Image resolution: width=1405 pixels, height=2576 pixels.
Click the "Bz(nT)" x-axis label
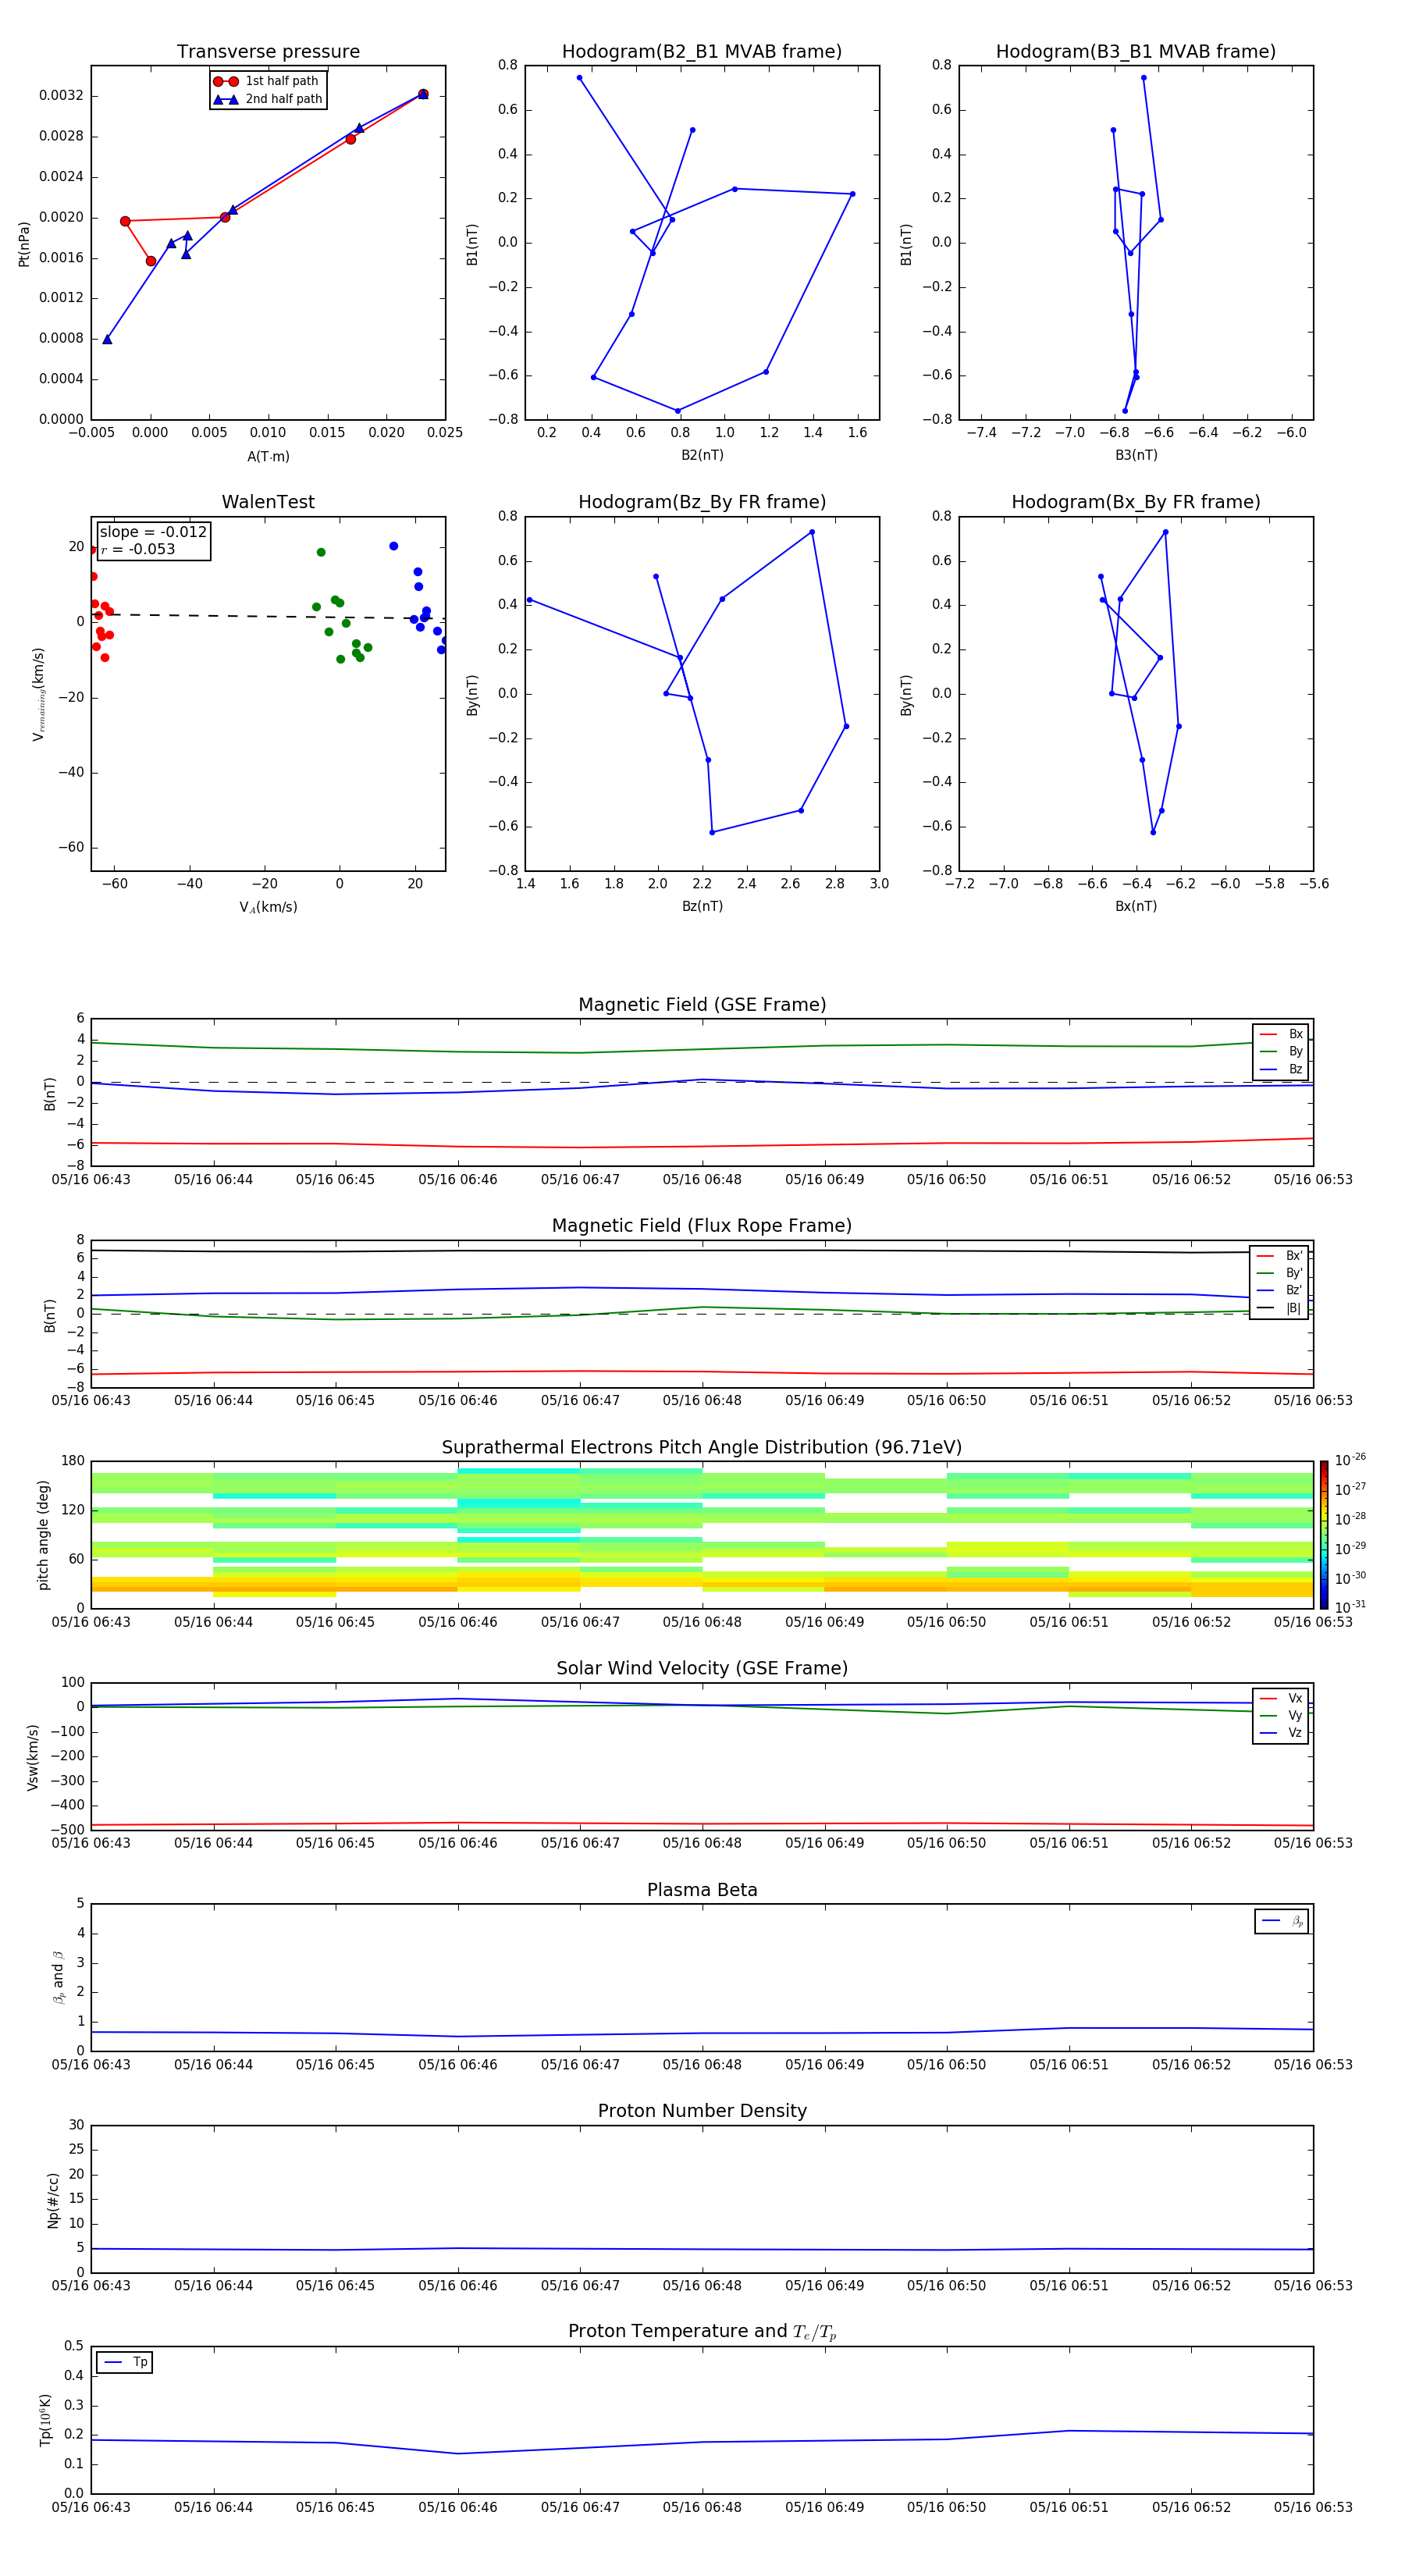pyautogui.click(x=702, y=906)
